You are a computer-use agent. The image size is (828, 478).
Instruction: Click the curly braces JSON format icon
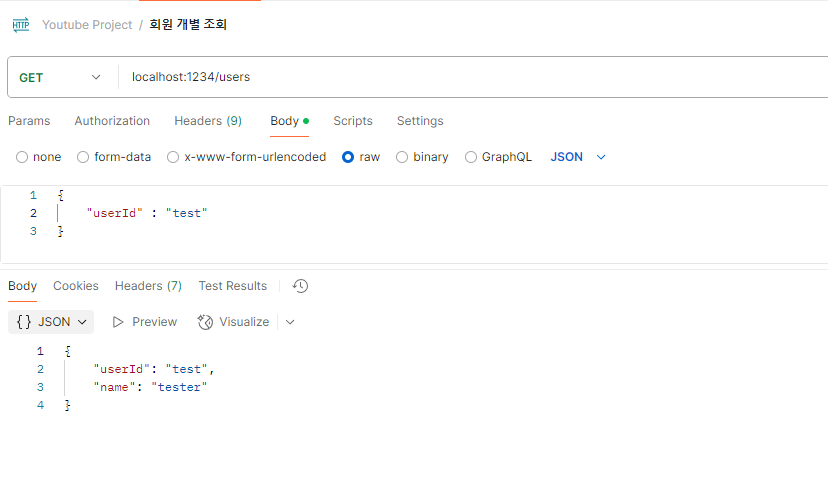(x=24, y=322)
